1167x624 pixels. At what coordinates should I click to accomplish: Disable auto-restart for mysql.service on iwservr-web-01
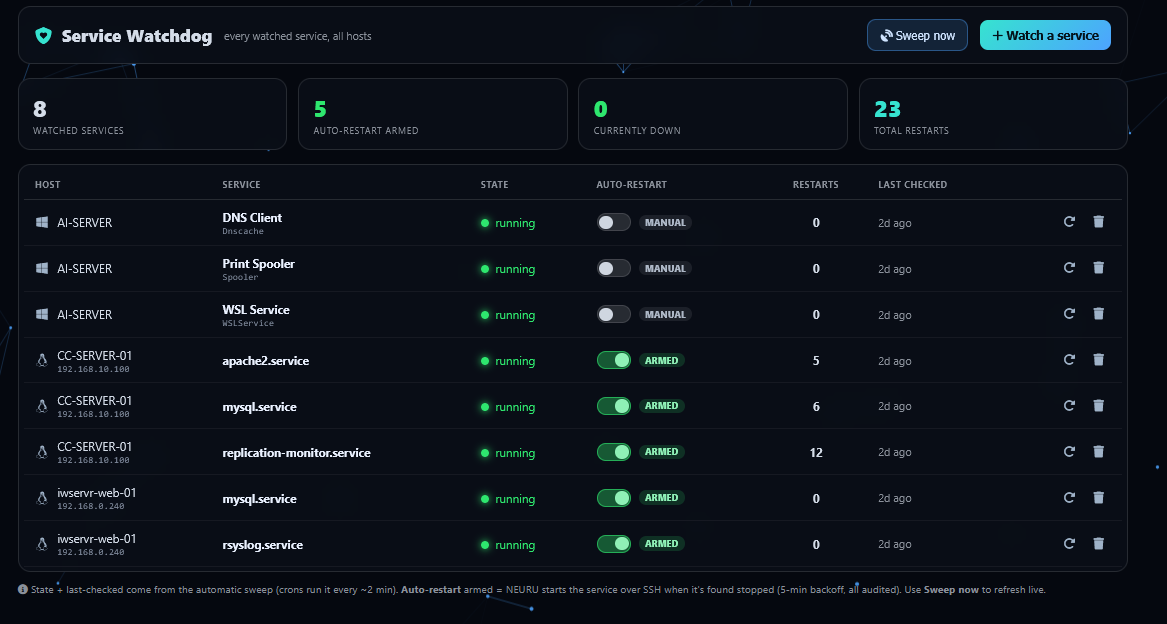(x=613, y=498)
